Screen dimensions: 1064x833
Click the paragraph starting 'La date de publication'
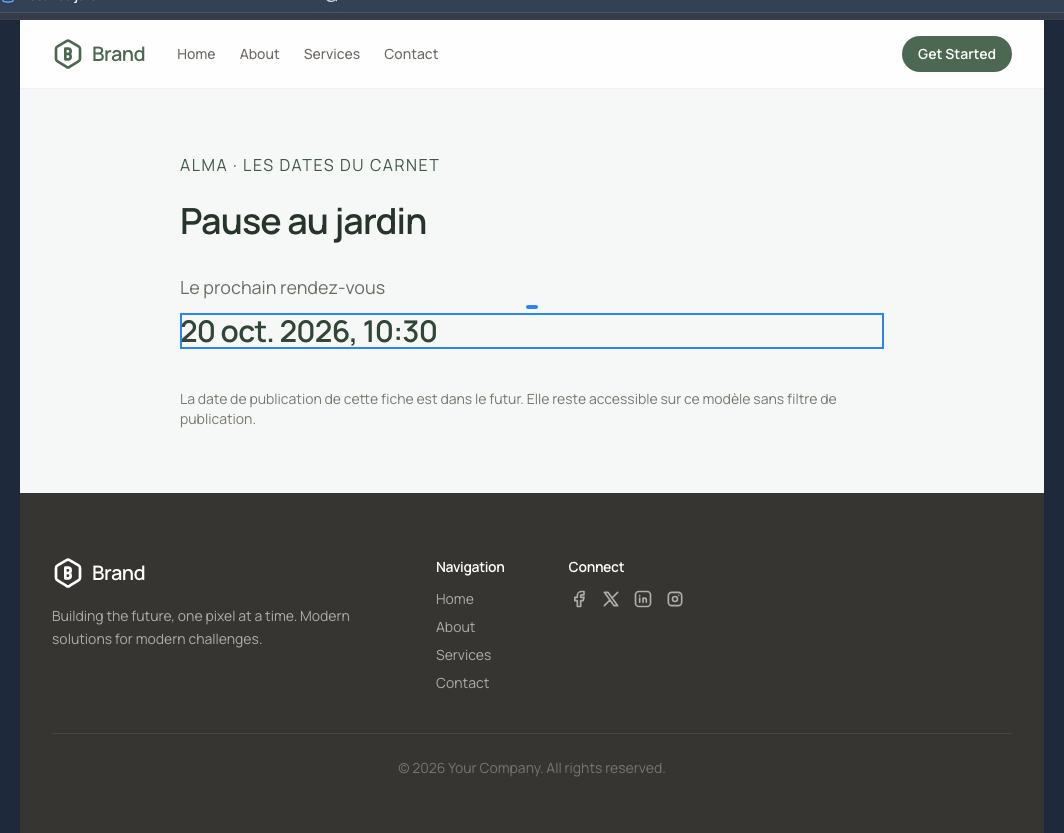508,409
